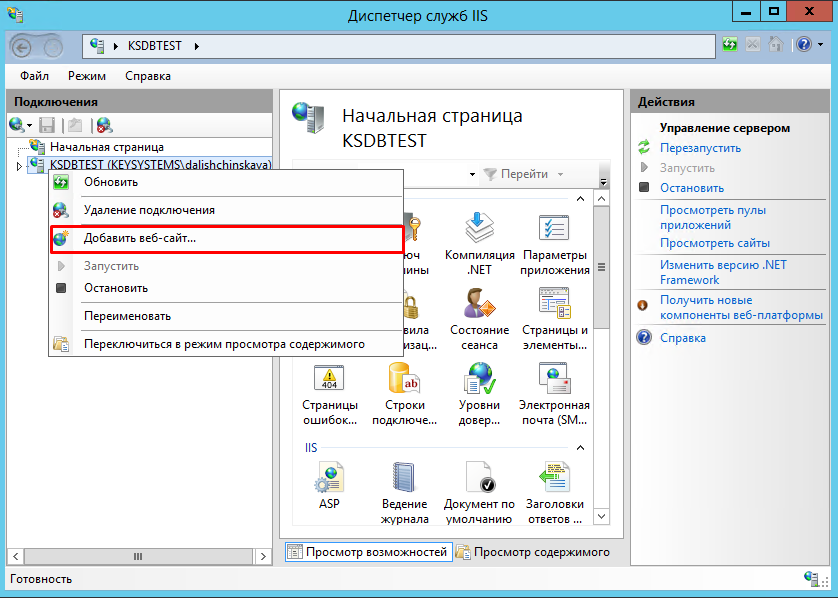Choose Остановить from context menu
The width and height of the screenshot is (838, 598).
pyautogui.click(x=226, y=288)
